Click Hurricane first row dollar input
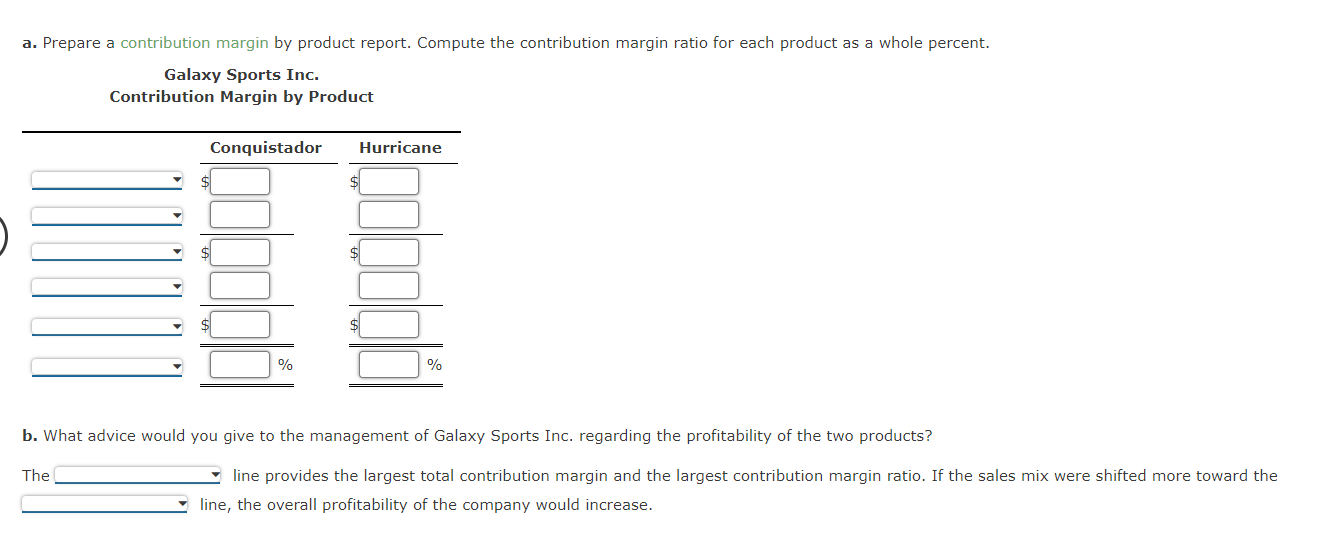Viewport: 1337px width, 542px height. tap(389, 181)
